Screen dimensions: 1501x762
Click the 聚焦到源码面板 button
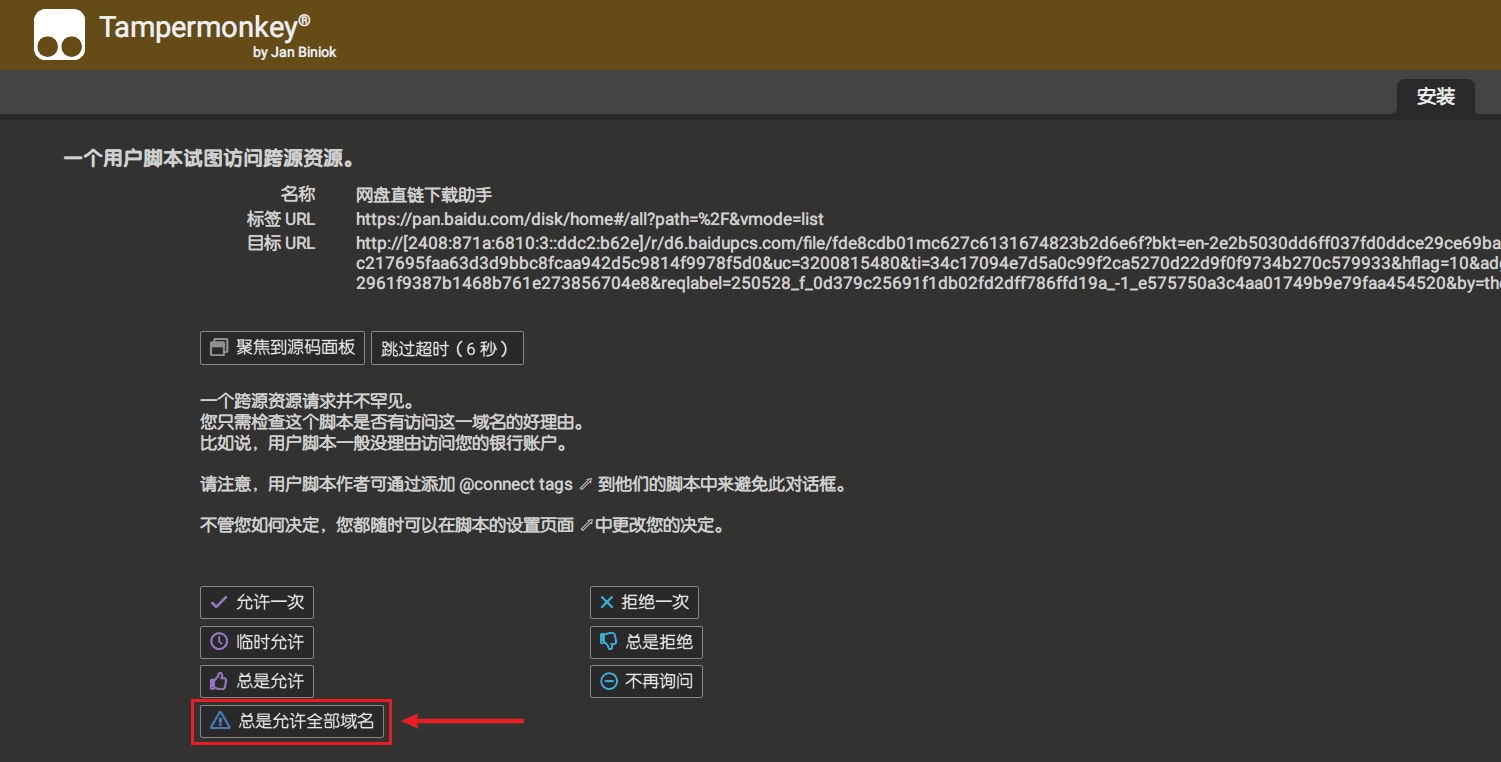pyautogui.click(x=283, y=348)
